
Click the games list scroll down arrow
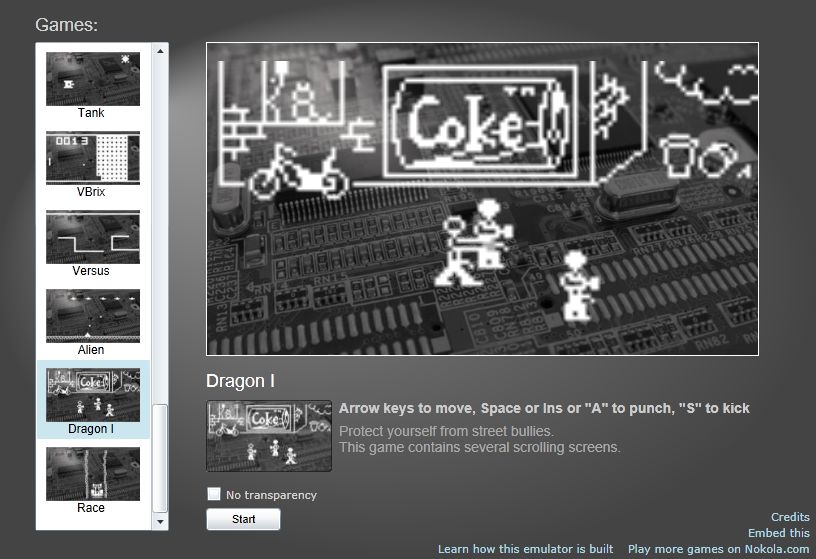pos(160,522)
